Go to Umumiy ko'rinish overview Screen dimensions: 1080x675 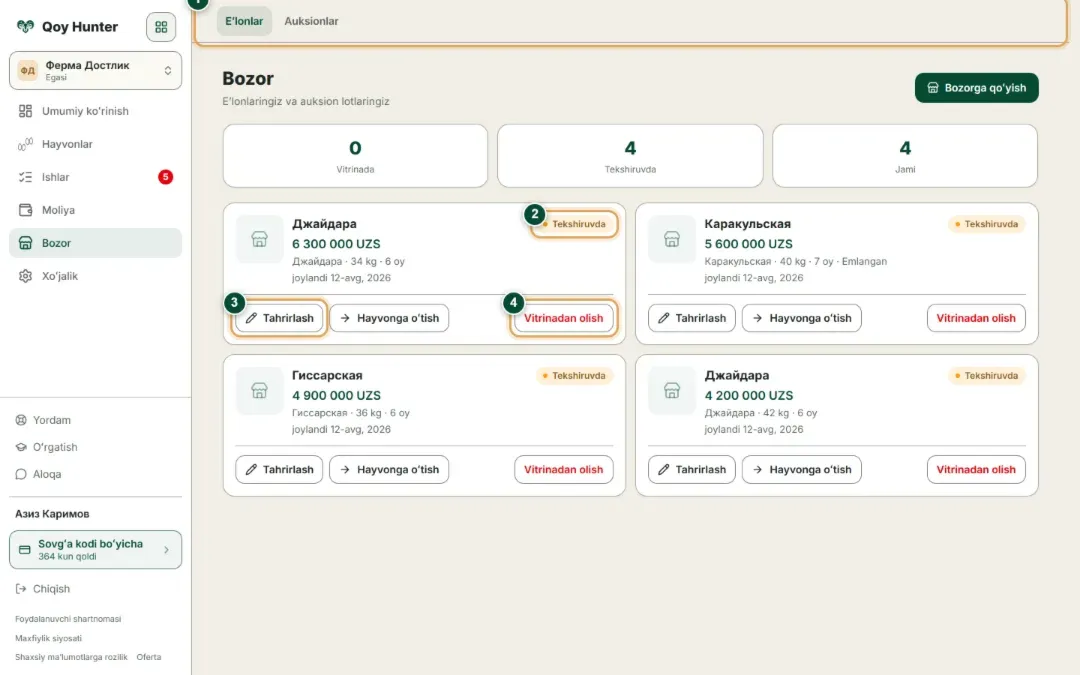click(x=96, y=111)
